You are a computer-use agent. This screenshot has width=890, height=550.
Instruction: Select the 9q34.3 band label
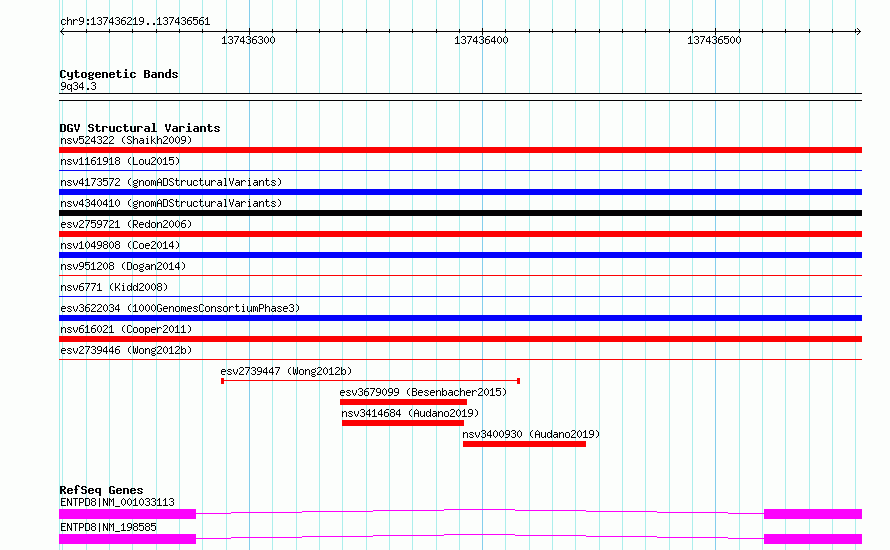click(x=78, y=86)
